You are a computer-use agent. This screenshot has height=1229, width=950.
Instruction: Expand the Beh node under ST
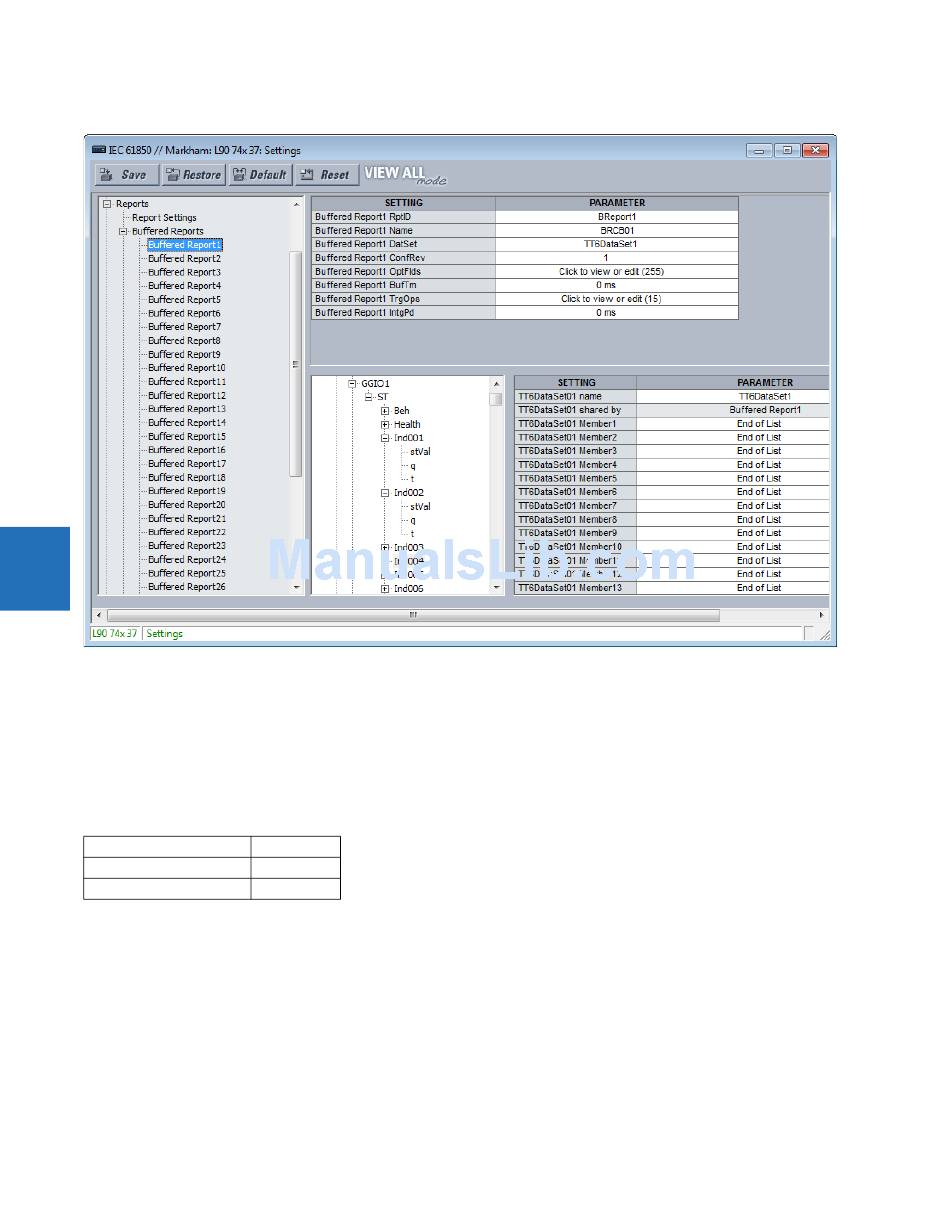(385, 411)
